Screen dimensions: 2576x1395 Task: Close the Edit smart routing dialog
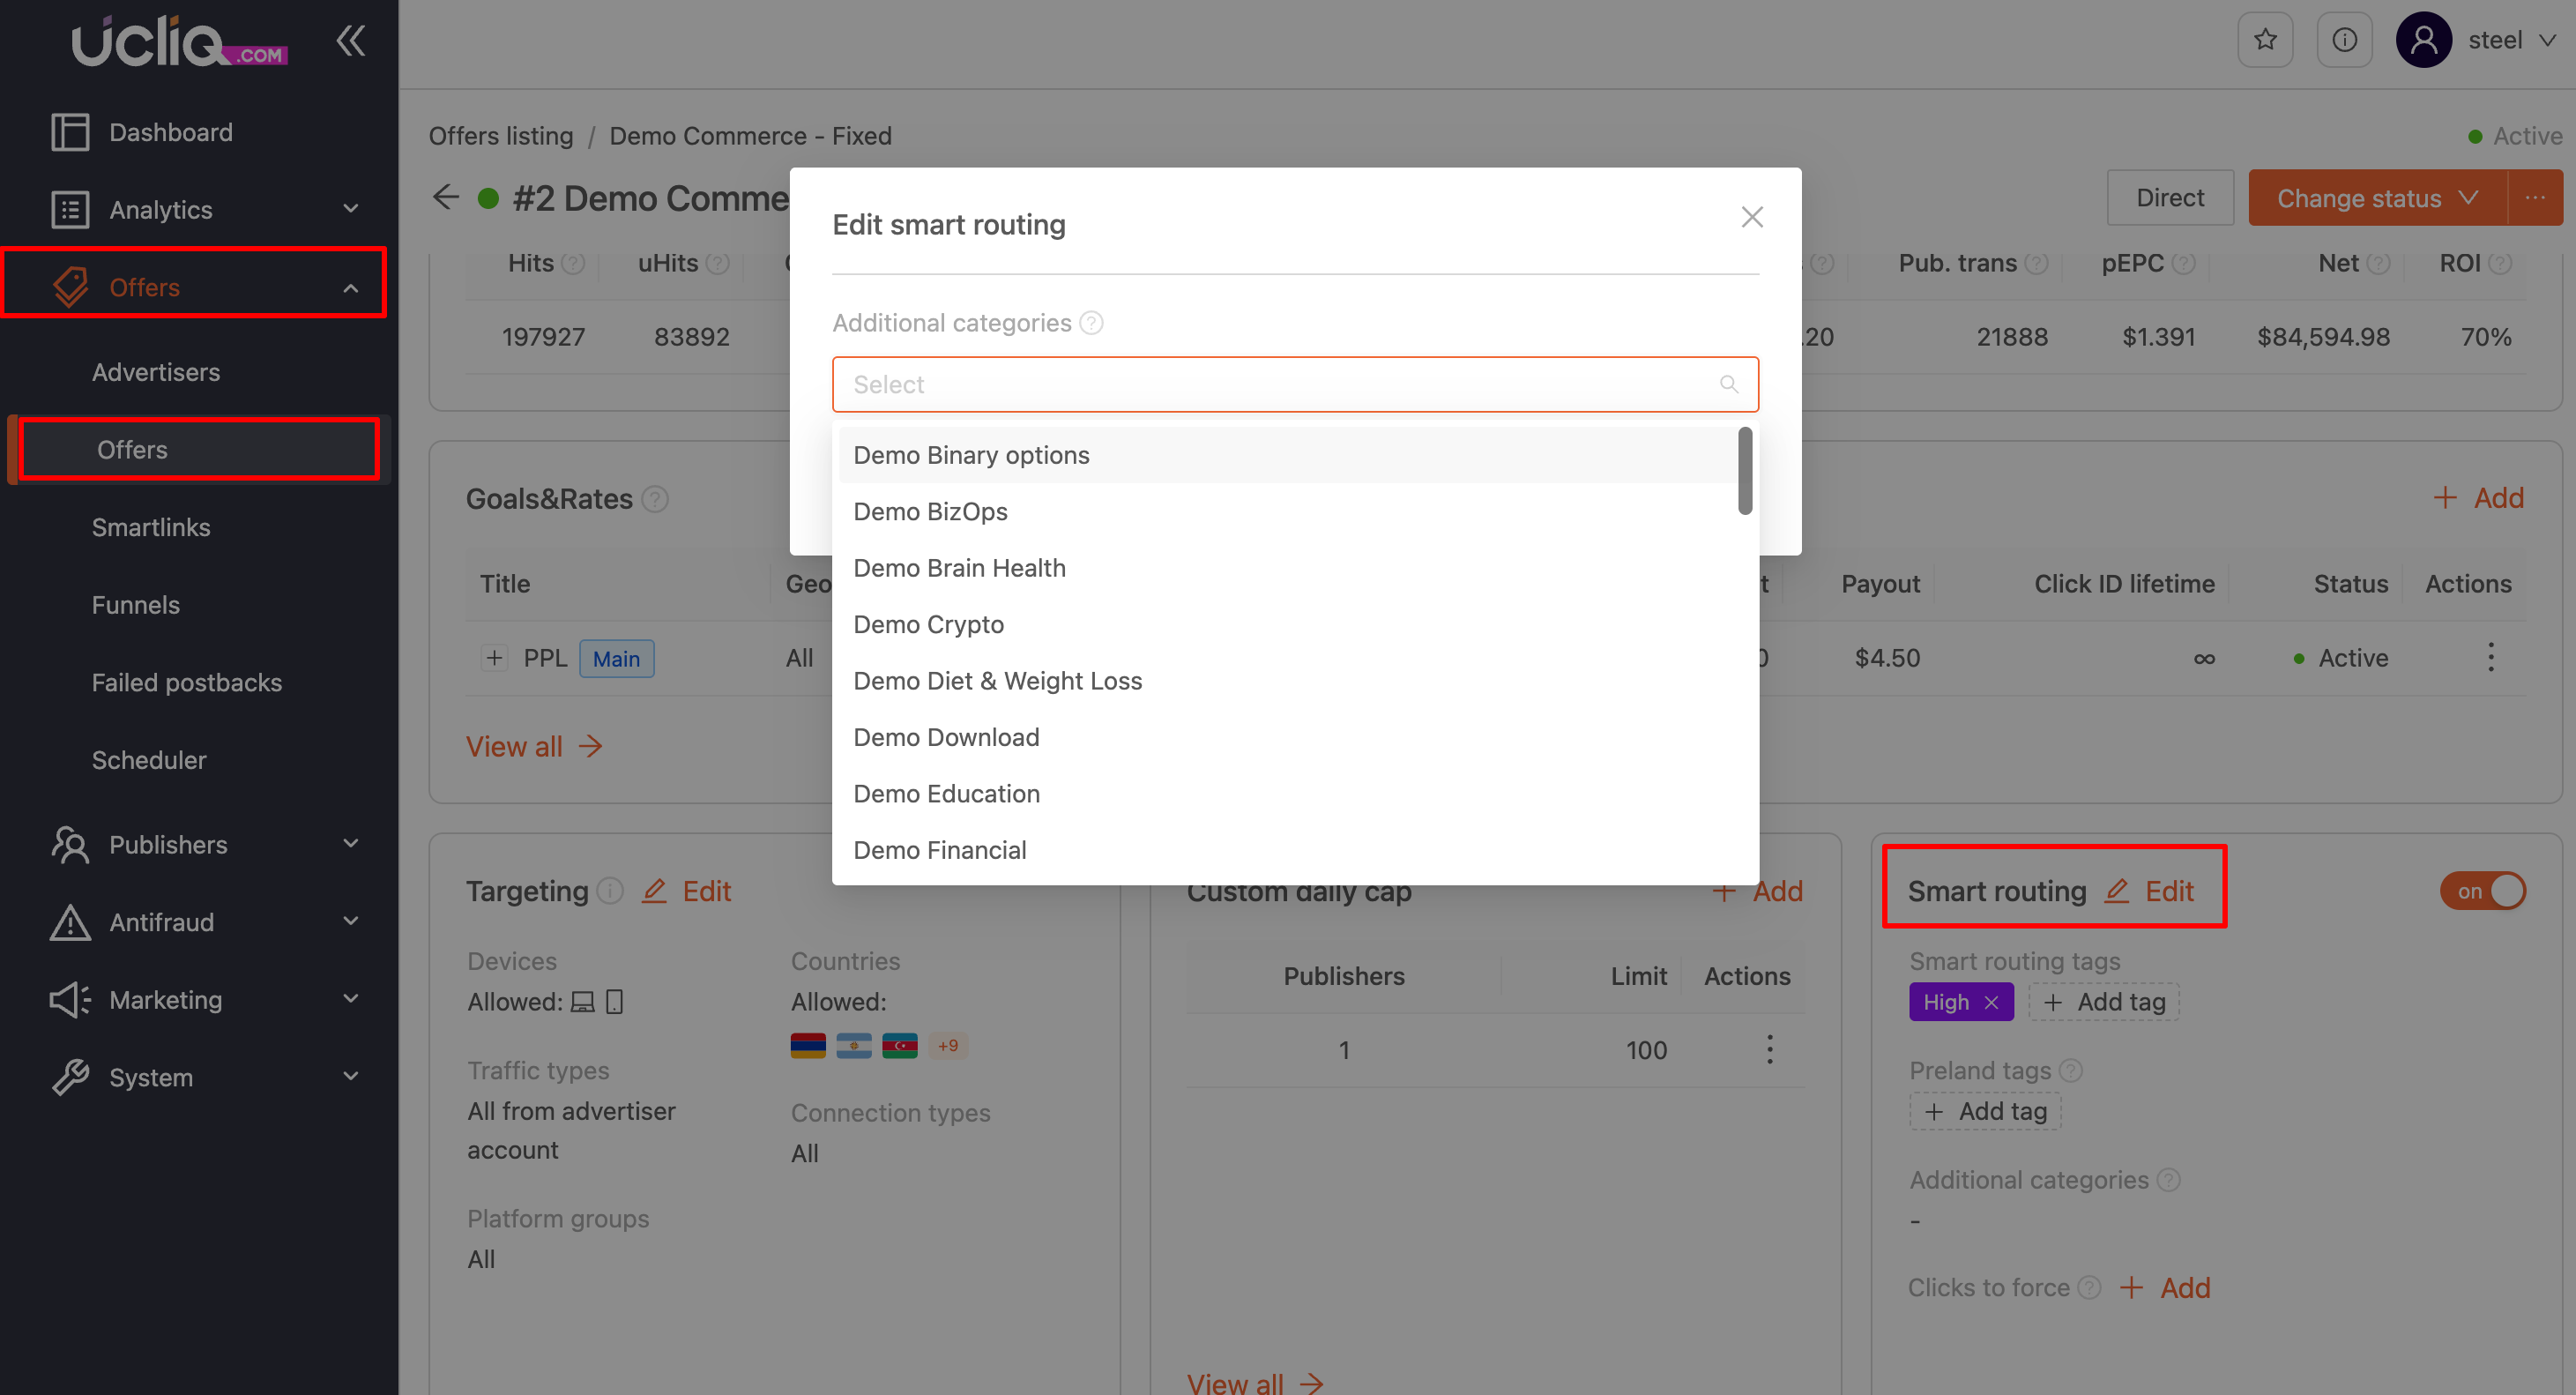tap(1751, 217)
